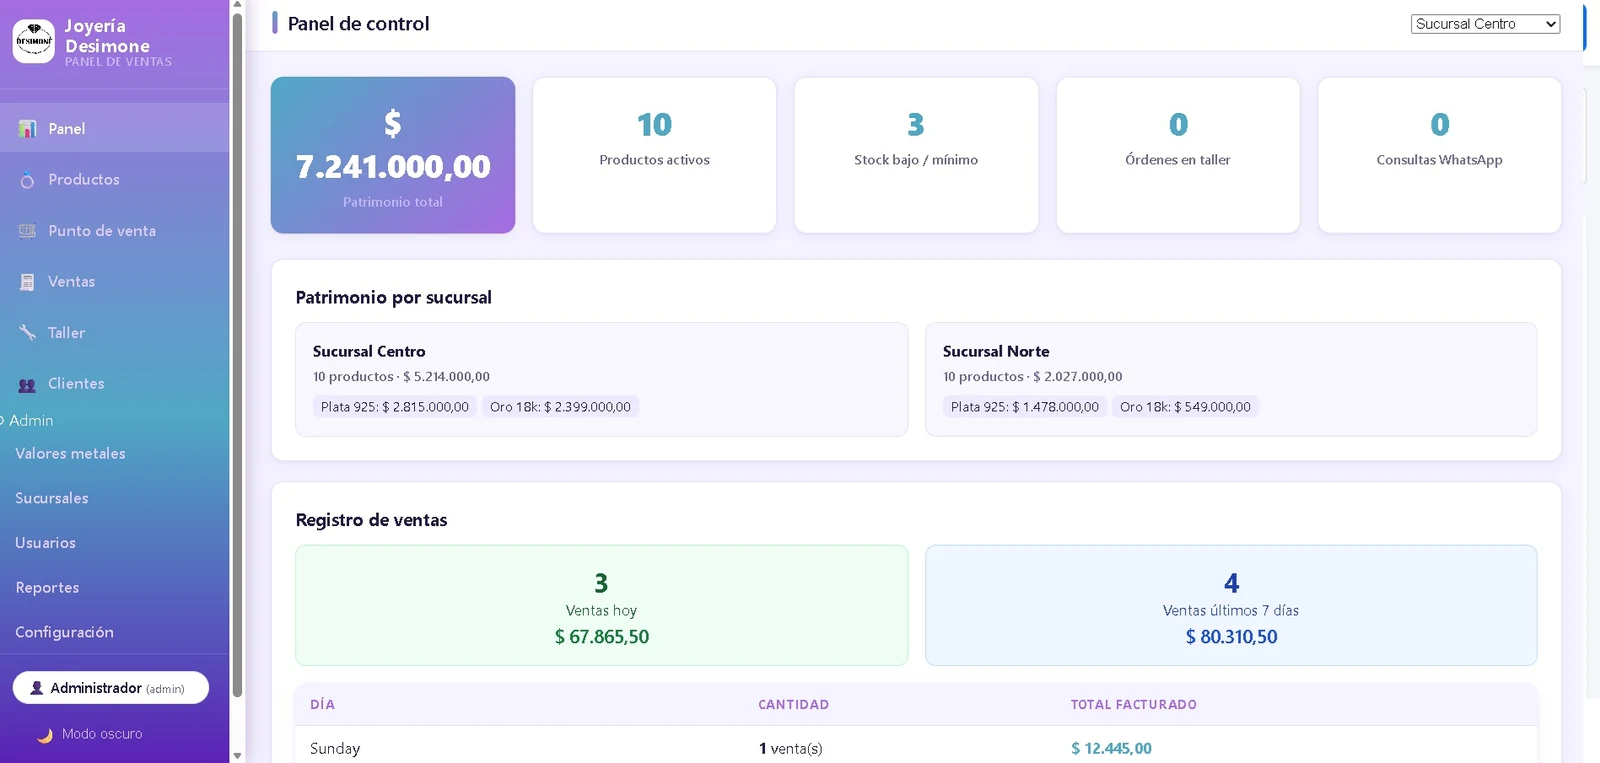Open the Panel menu item
The width and height of the screenshot is (1600, 763).
[x=115, y=129]
